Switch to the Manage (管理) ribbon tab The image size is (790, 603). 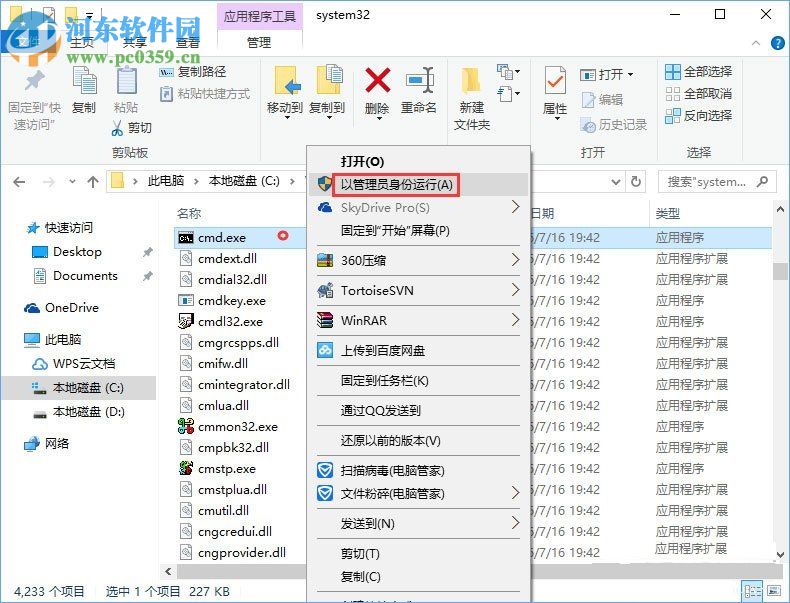click(x=259, y=42)
